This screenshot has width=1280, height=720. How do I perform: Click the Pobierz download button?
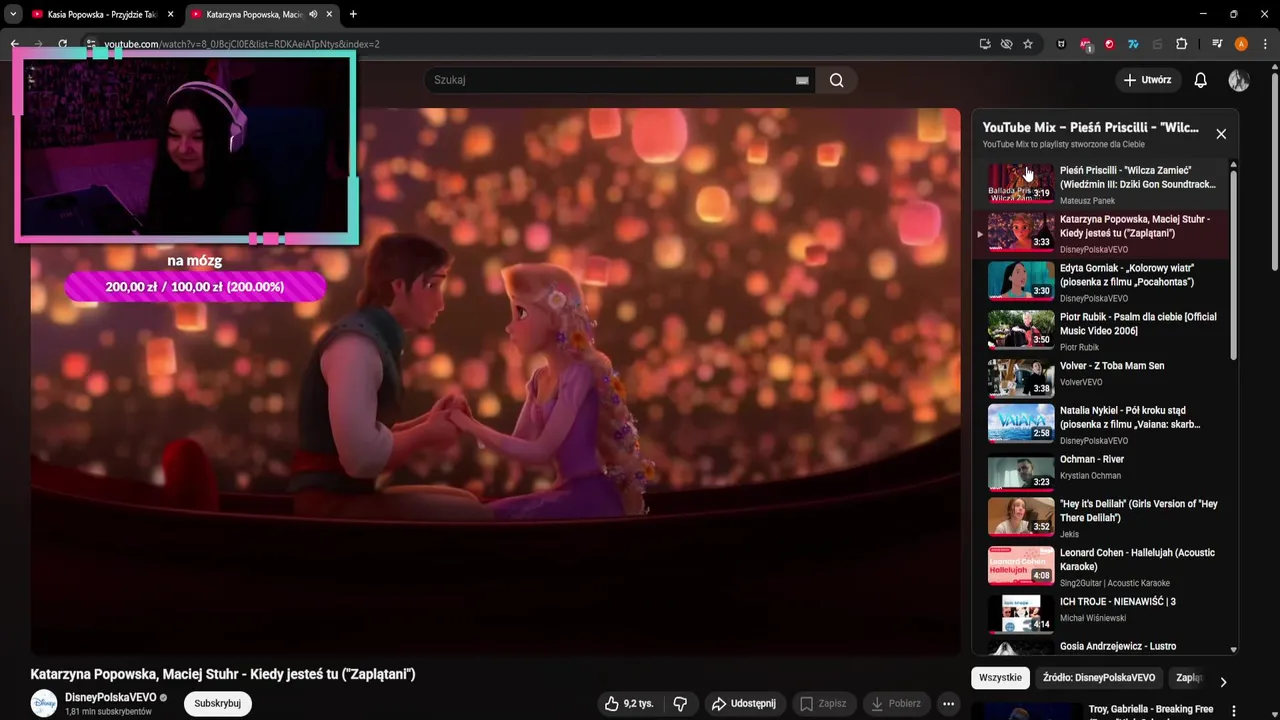click(x=896, y=704)
